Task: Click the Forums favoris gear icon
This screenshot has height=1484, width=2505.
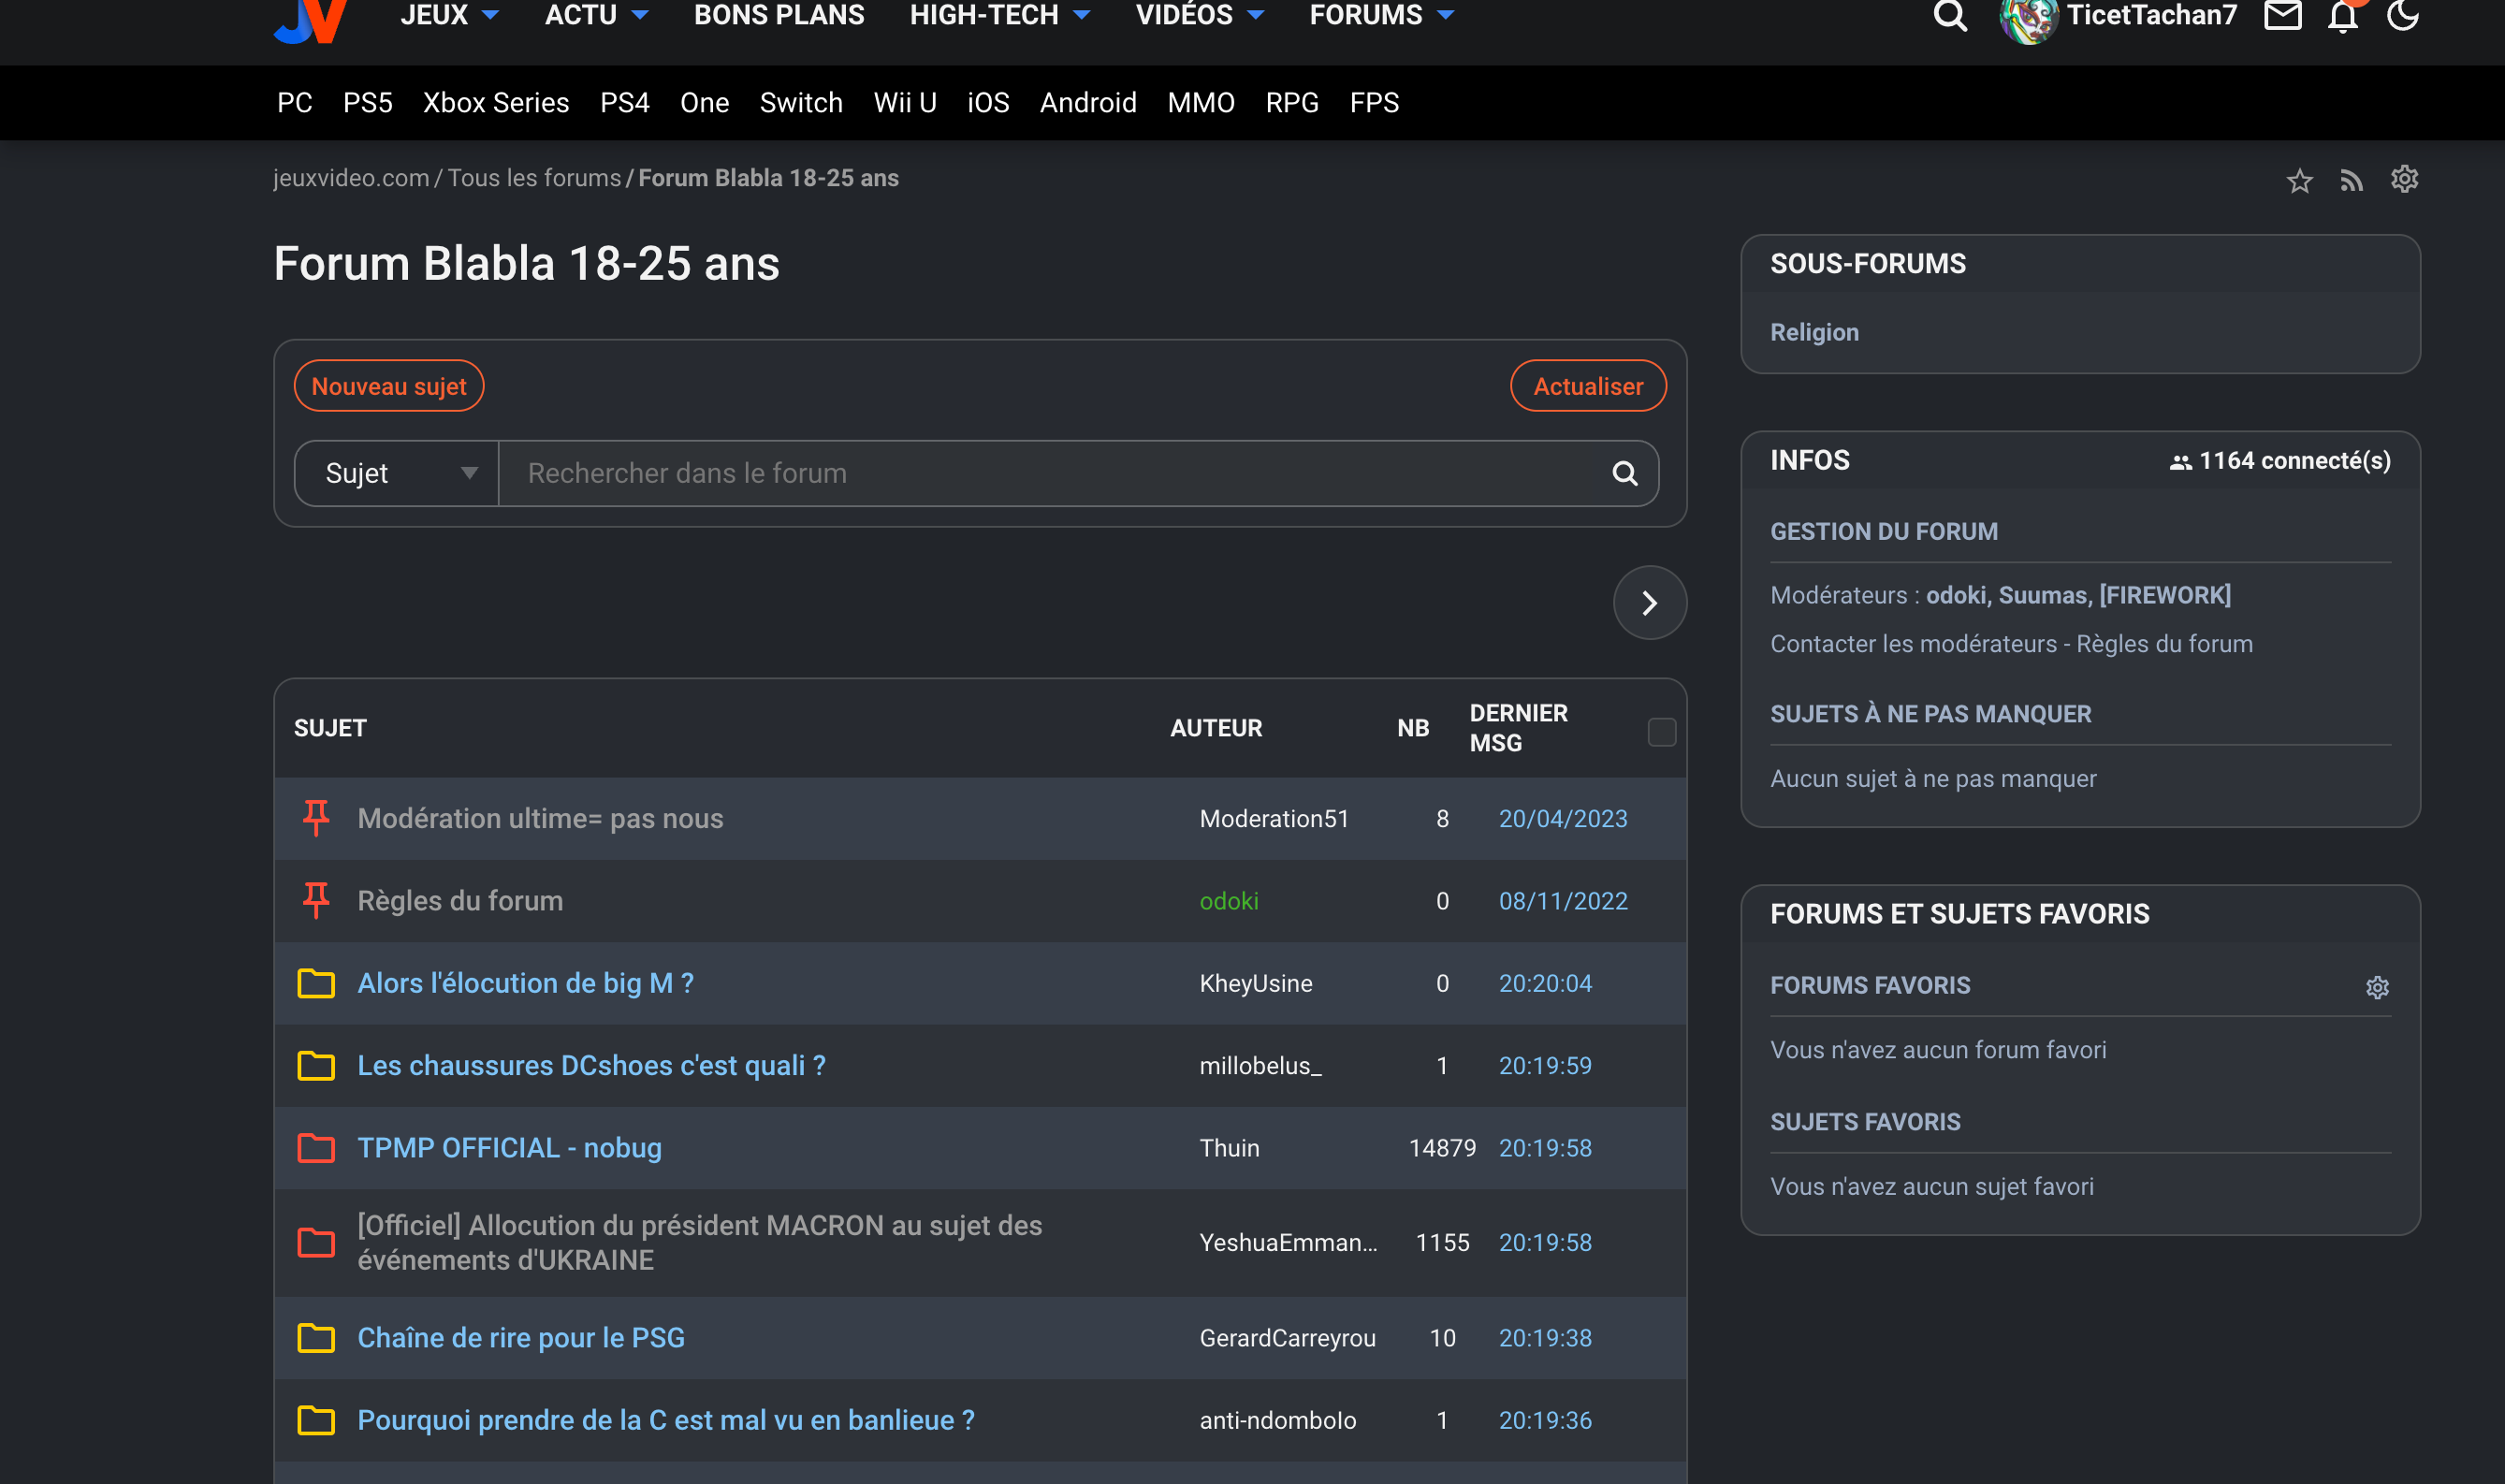Action: click(2377, 987)
